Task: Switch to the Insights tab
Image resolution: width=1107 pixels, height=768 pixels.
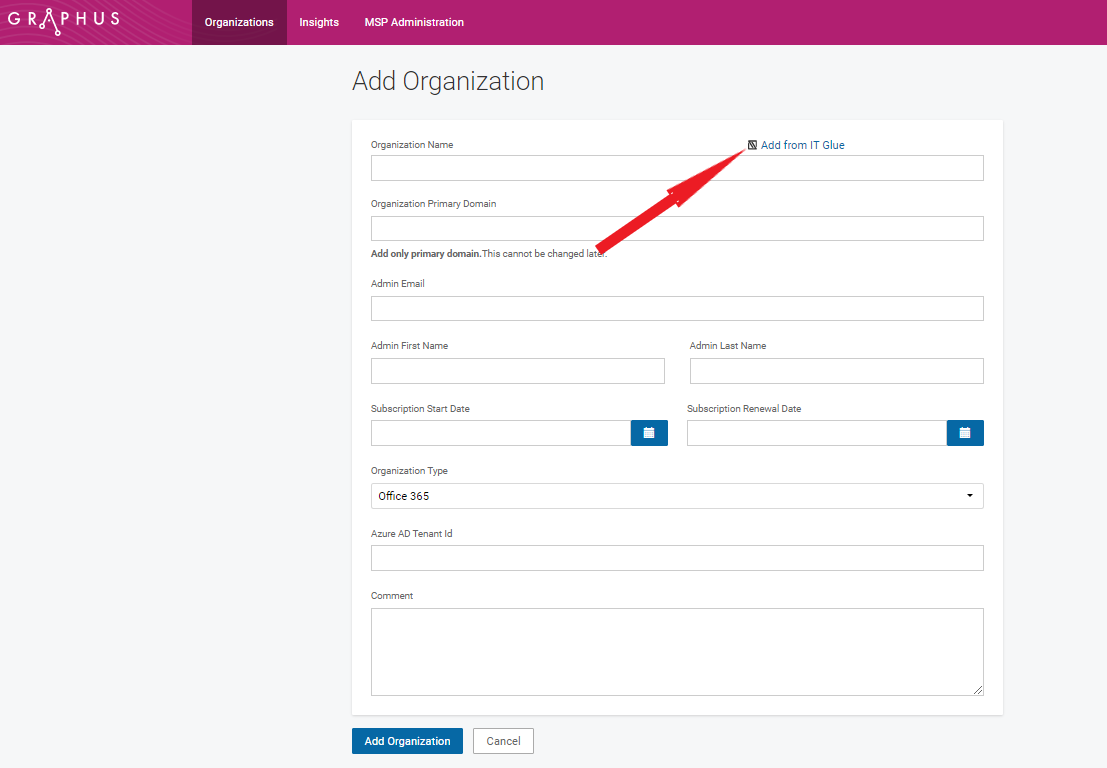Action: (319, 23)
